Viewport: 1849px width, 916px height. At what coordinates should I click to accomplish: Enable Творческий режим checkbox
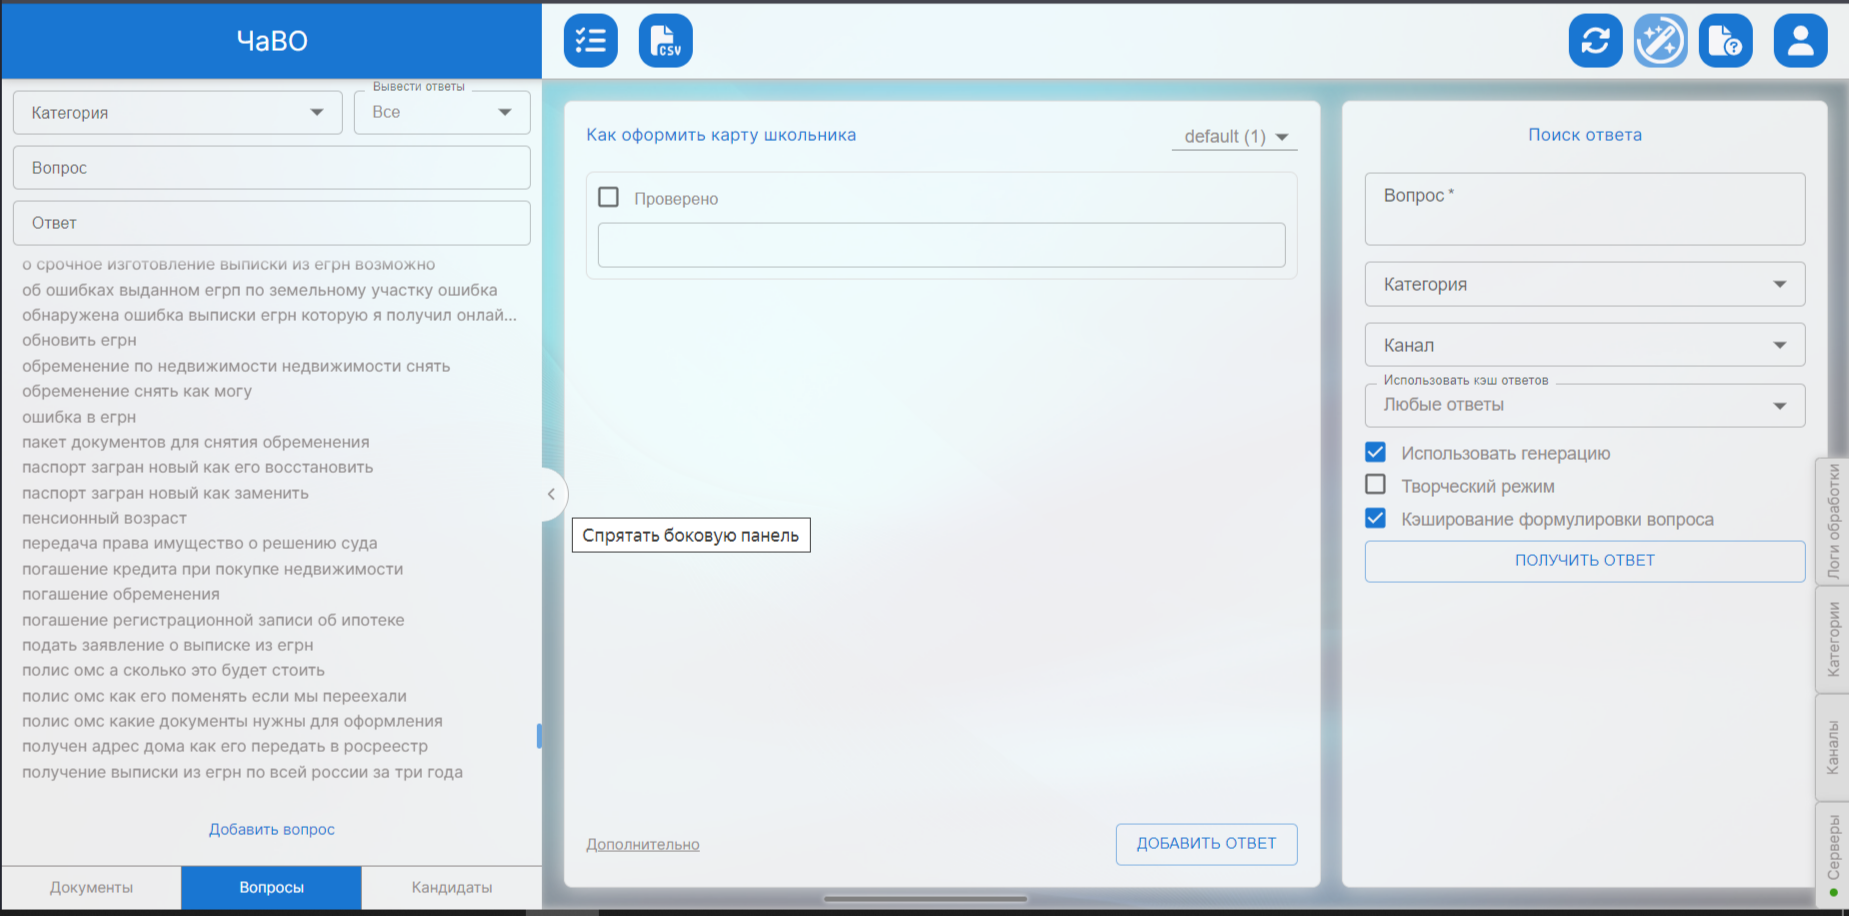point(1376,485)
